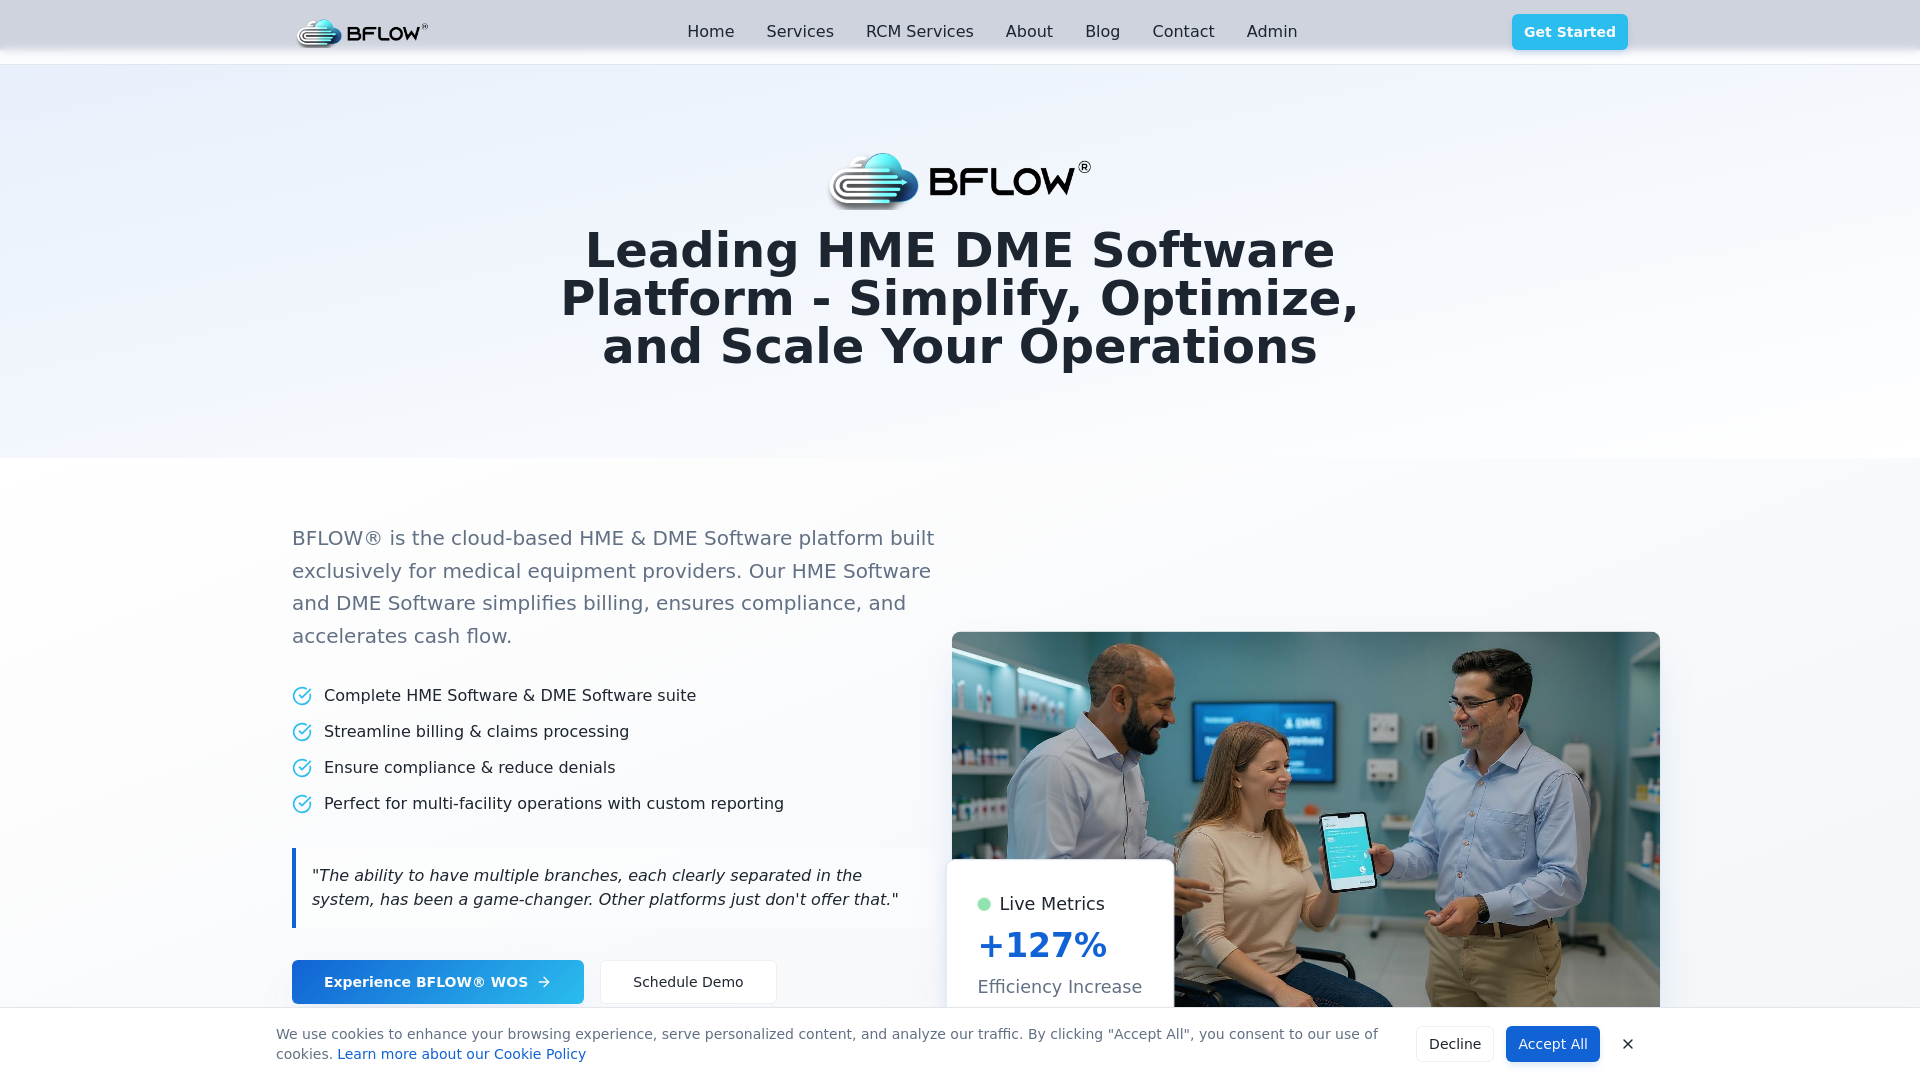Open the About page
Screen dimensions: 1920x1080
point(1029,31)
